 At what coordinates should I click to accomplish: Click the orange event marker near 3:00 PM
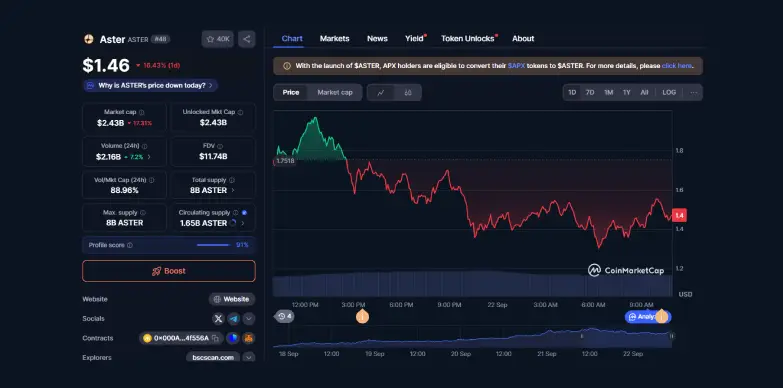pyautogui.click(x=362, y=316)
